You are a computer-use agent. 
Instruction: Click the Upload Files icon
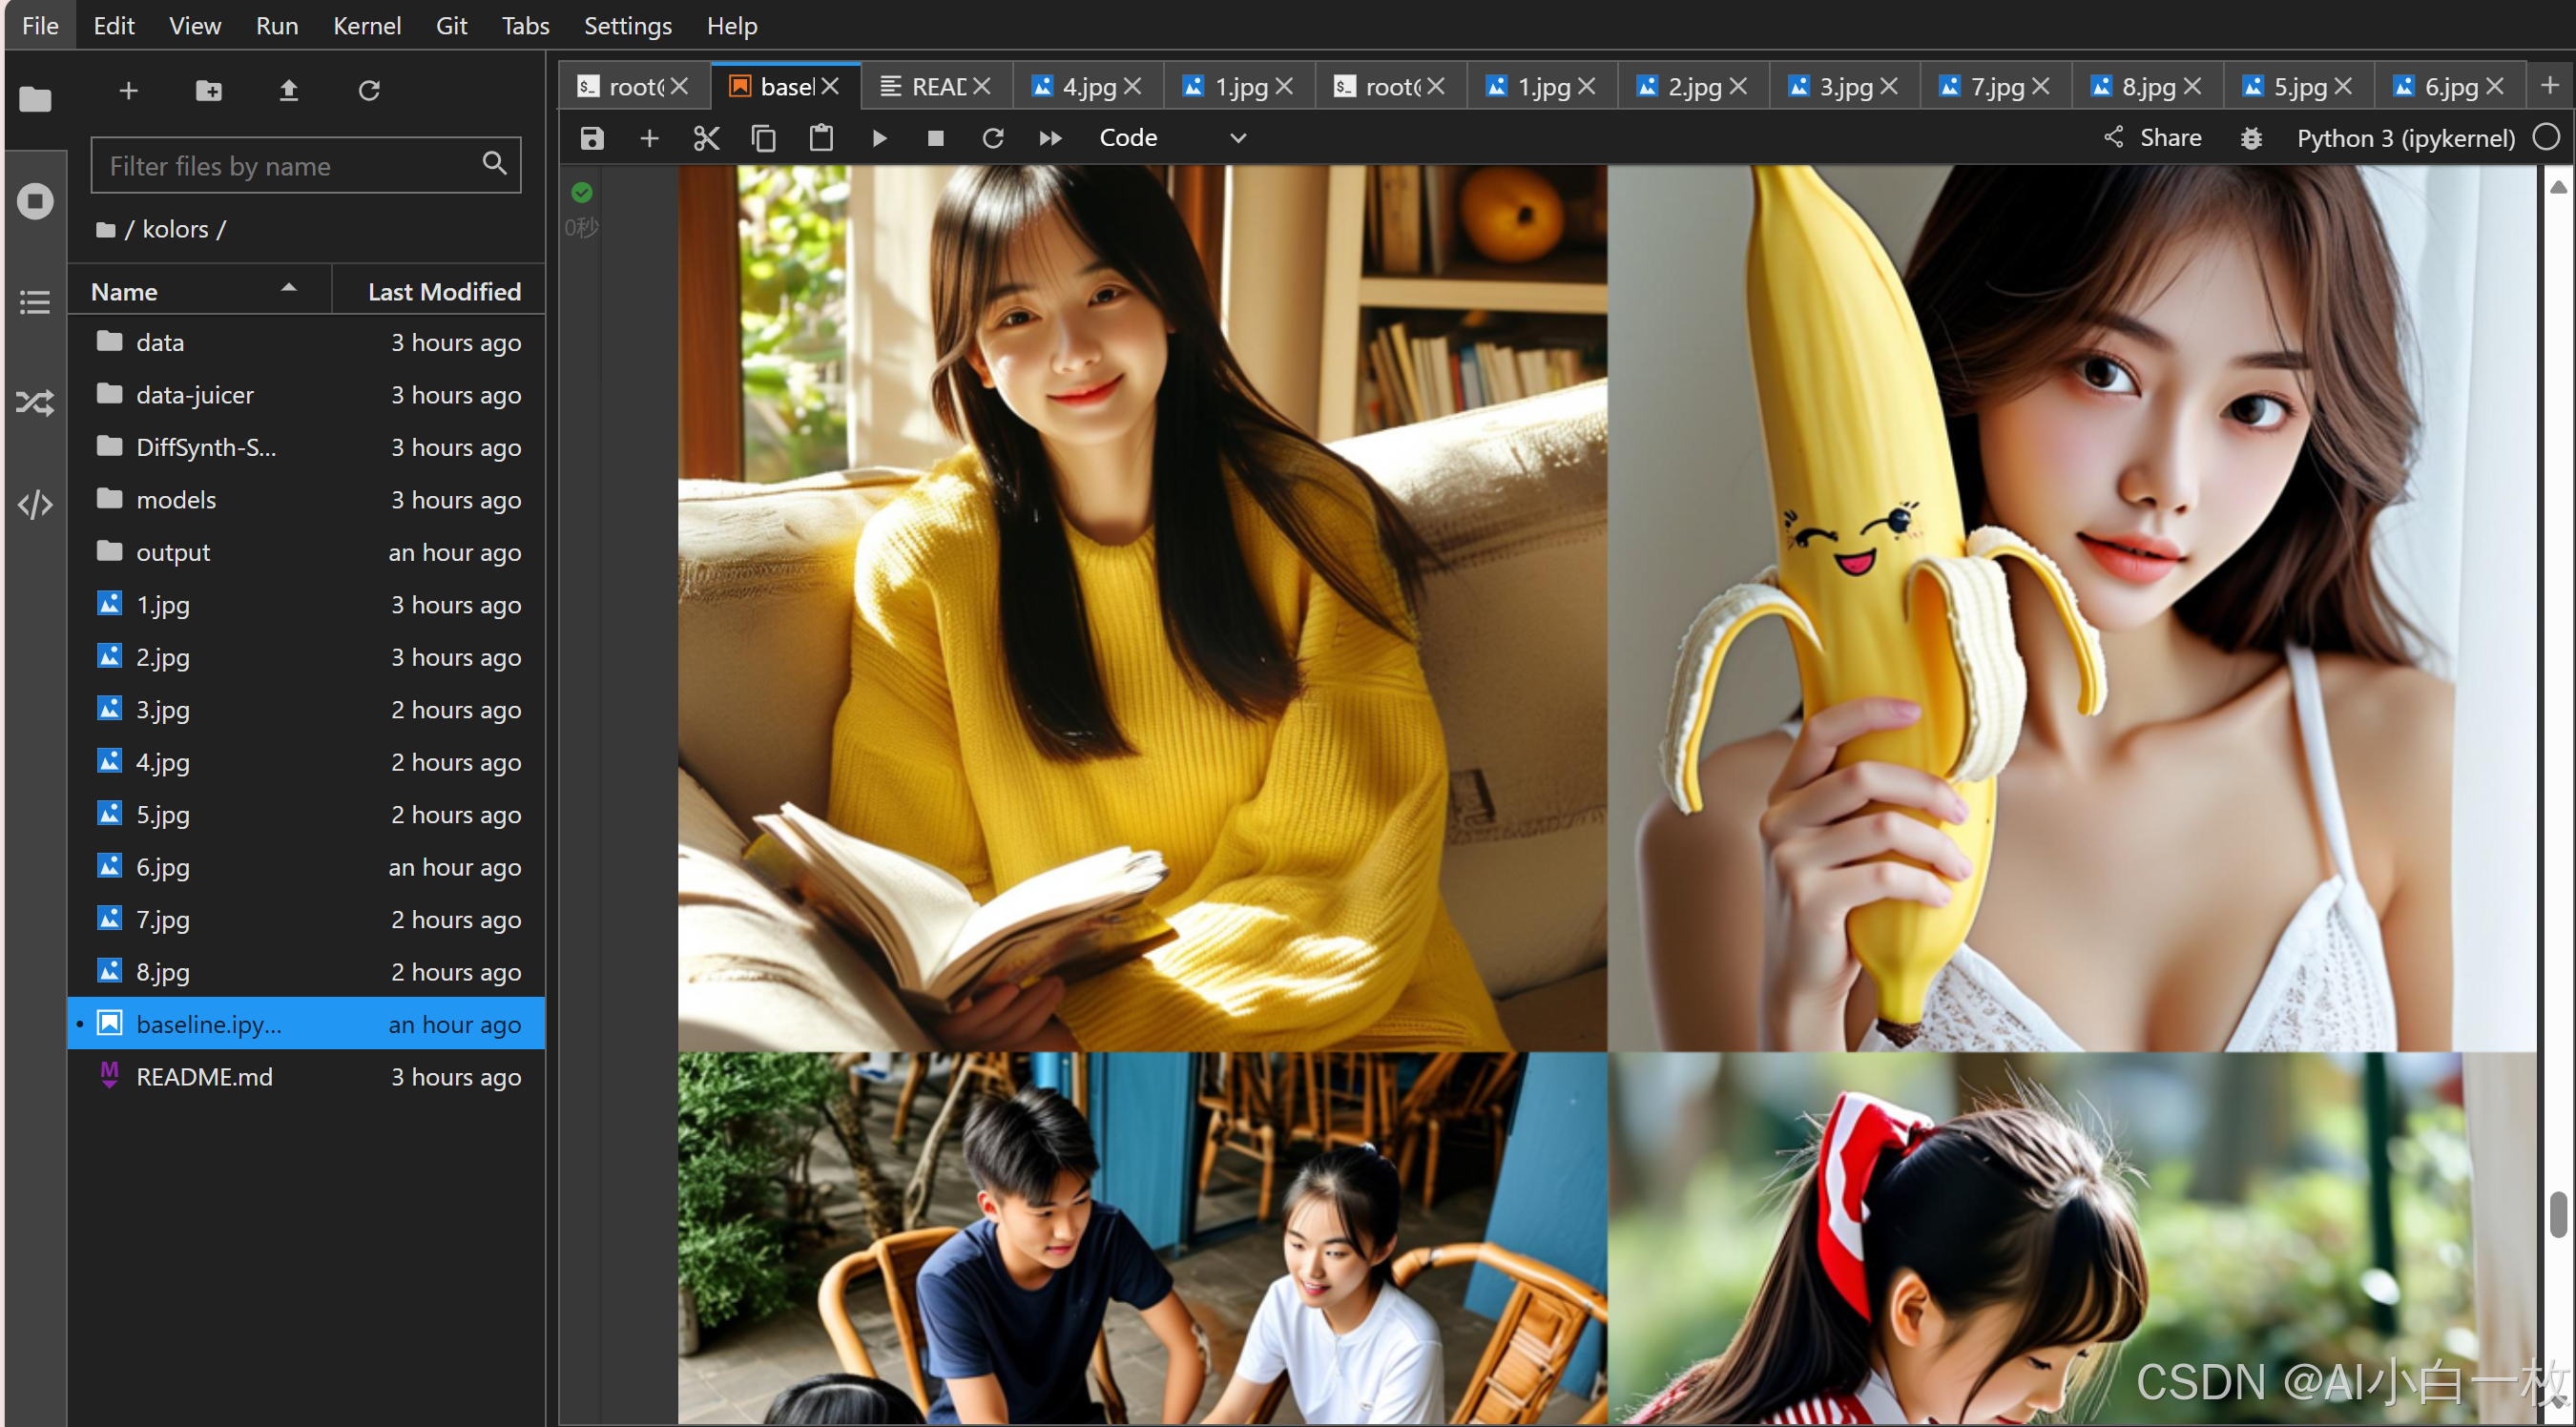[x=288, y=91]
